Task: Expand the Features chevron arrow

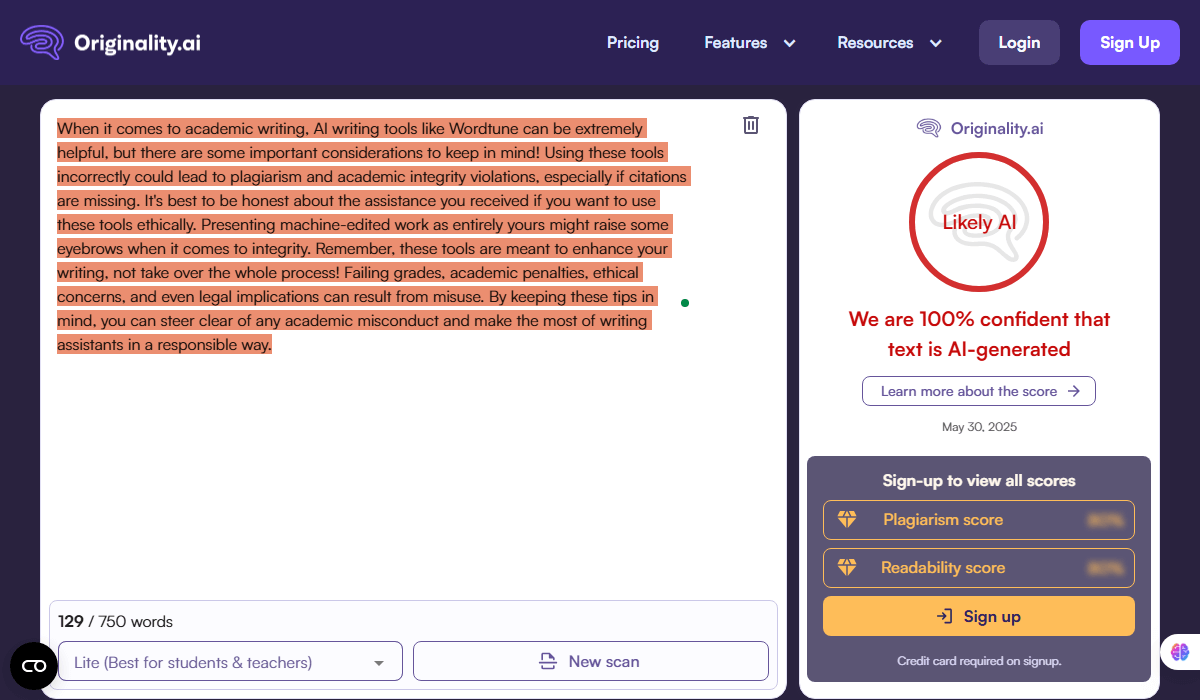Action: pos(789,43)
